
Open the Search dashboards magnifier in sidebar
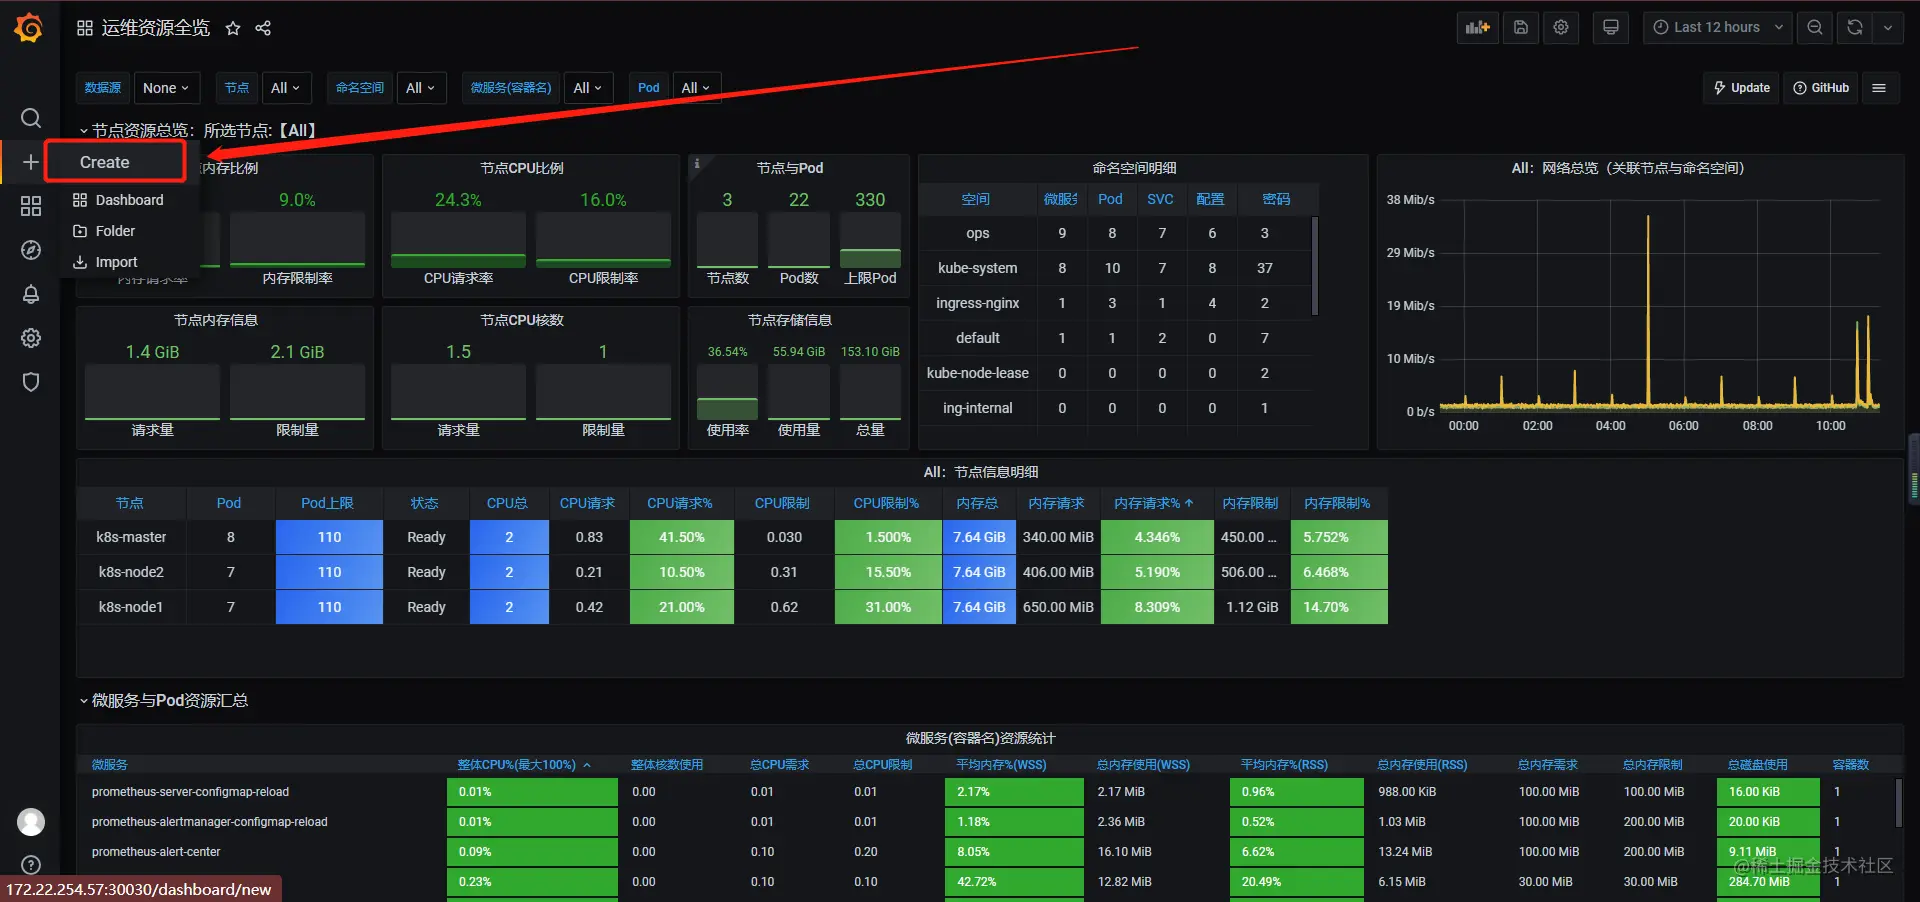pyautogui.click(x=31, y=118)
